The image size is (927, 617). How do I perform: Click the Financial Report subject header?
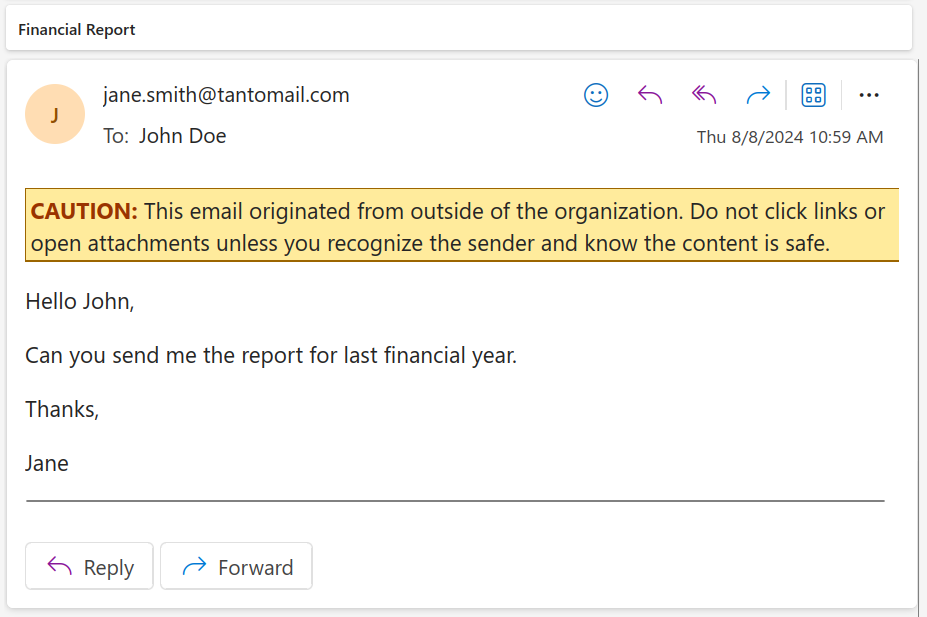[77, 30]
